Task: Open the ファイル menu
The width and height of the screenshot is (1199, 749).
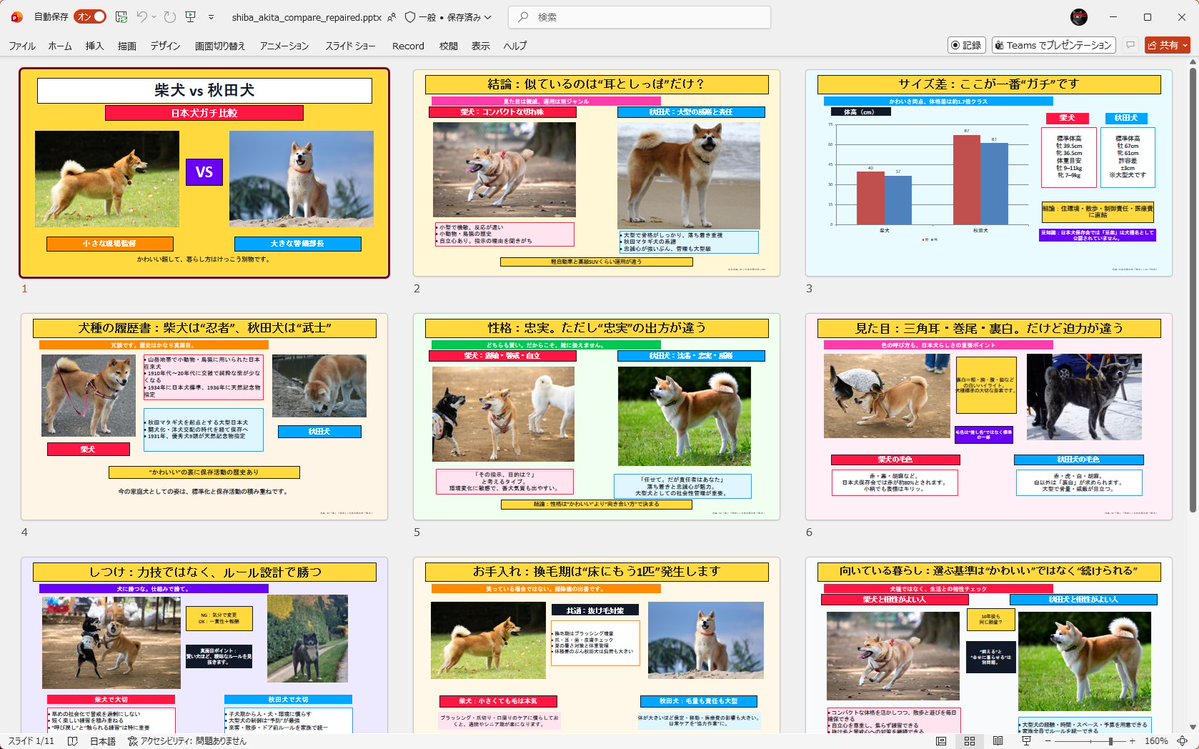Action: pyautogui.click(x=22, y=46)
